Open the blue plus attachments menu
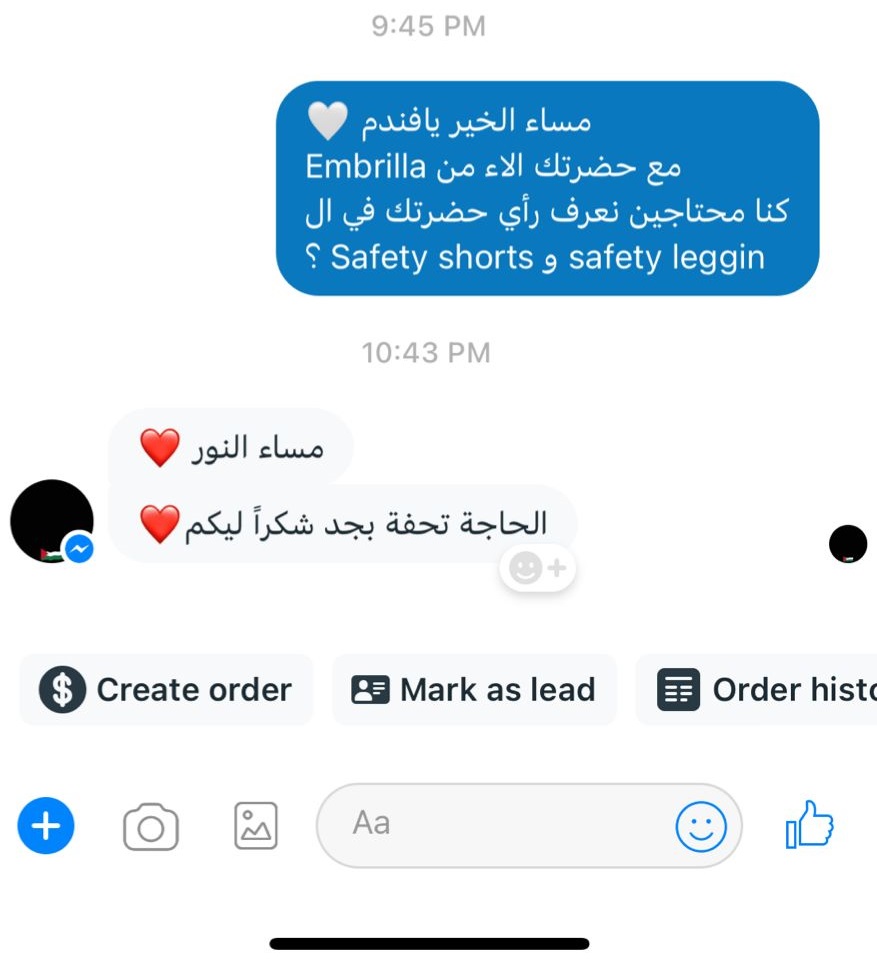877x969 pixels. [46, 826]
